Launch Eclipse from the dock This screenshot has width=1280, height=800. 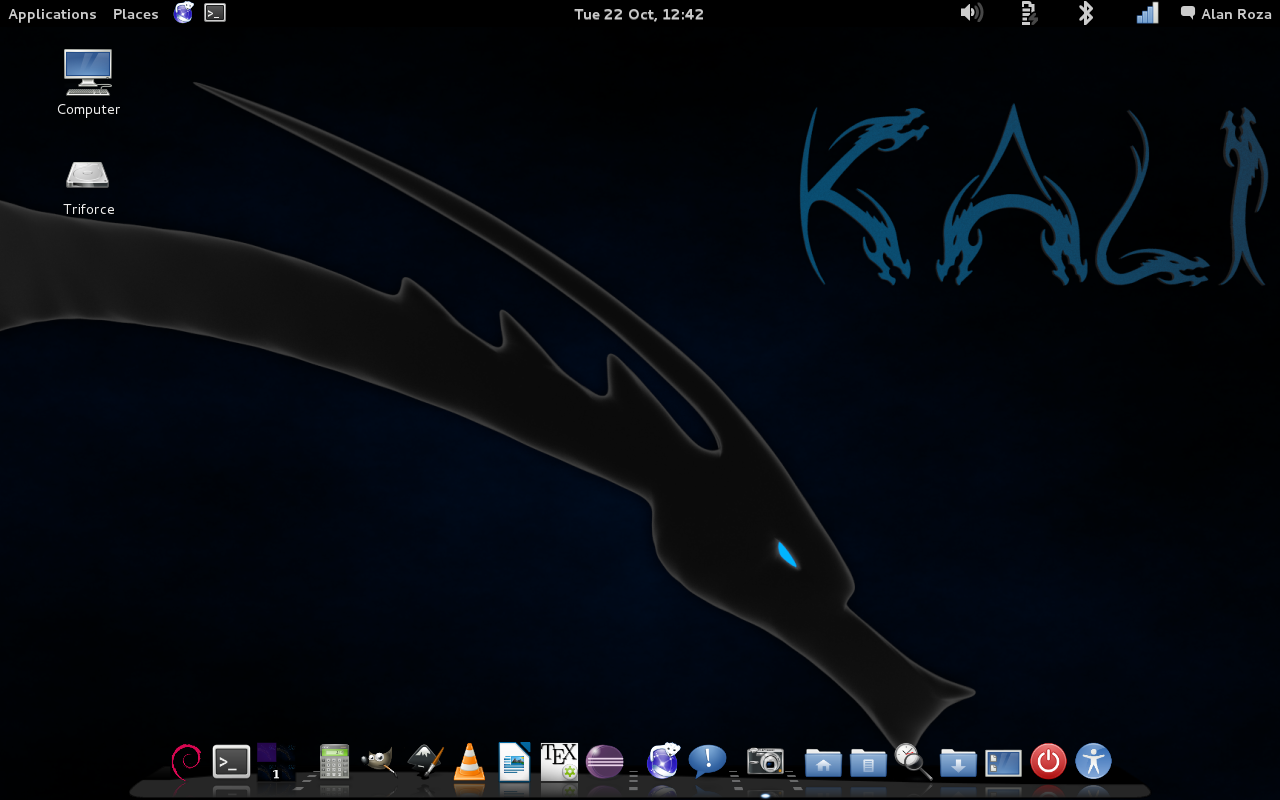tap(604, 762)
